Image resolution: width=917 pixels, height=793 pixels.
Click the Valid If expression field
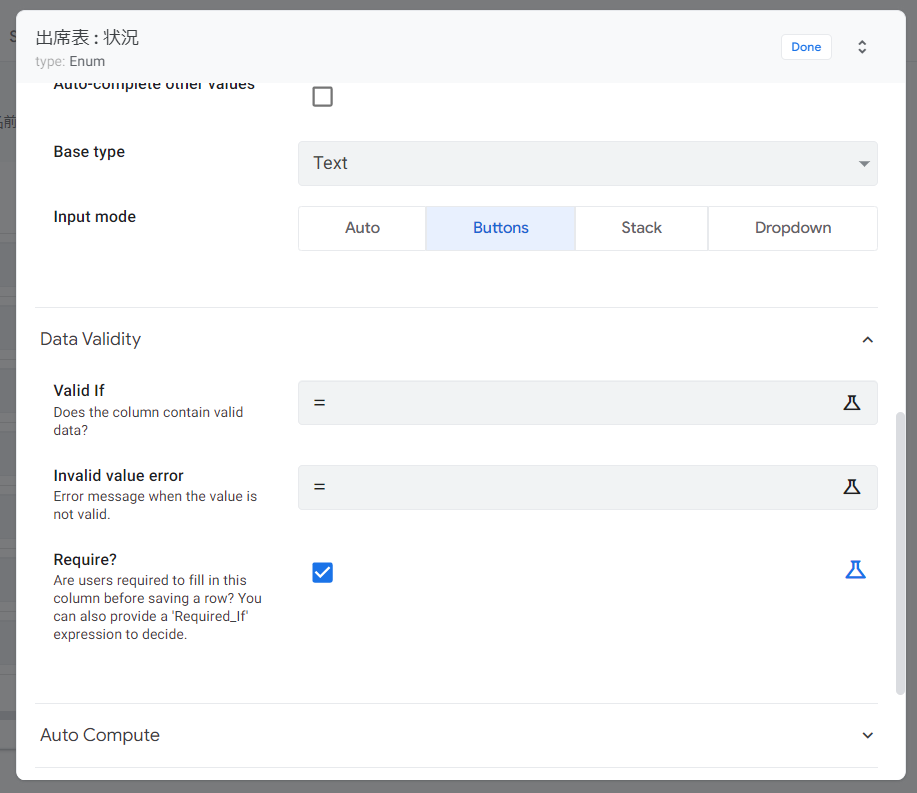(570, 403)
